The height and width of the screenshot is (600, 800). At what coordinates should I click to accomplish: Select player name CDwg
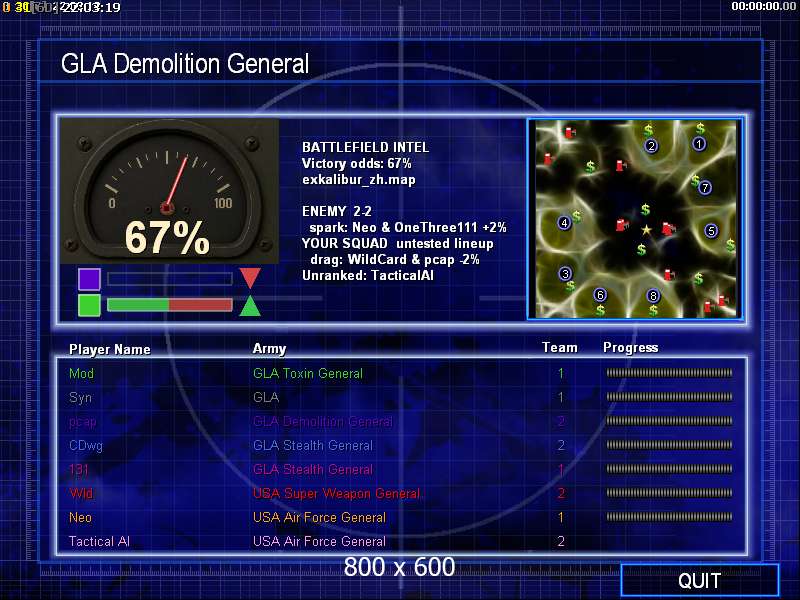(86, 445)
